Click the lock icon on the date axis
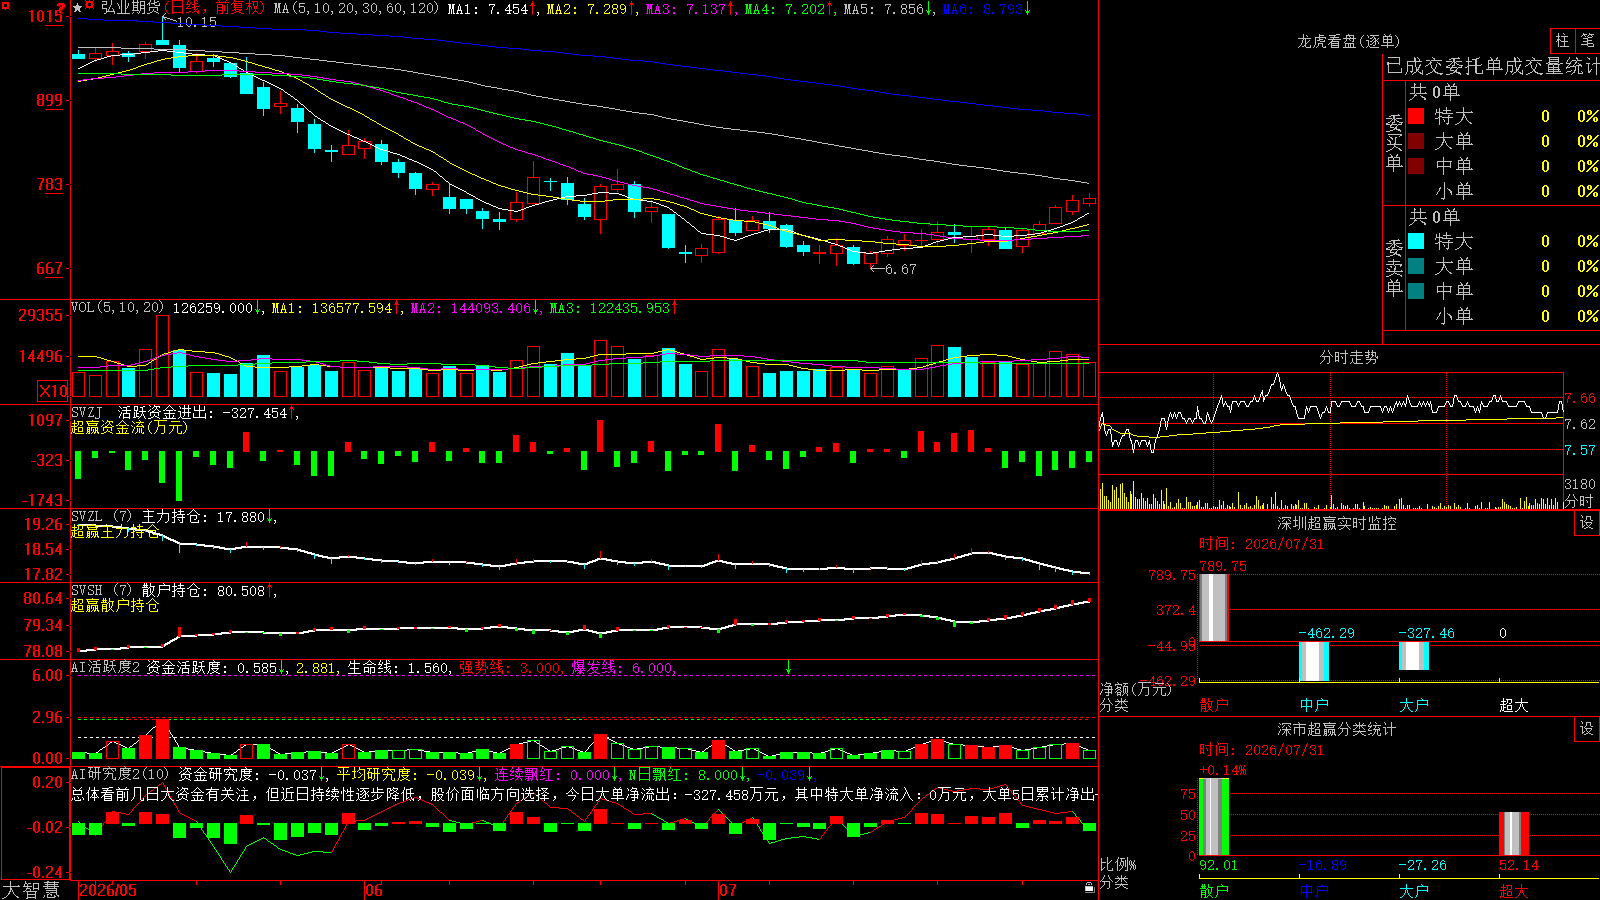1600x900 pixels. (x=1090, y=888)
